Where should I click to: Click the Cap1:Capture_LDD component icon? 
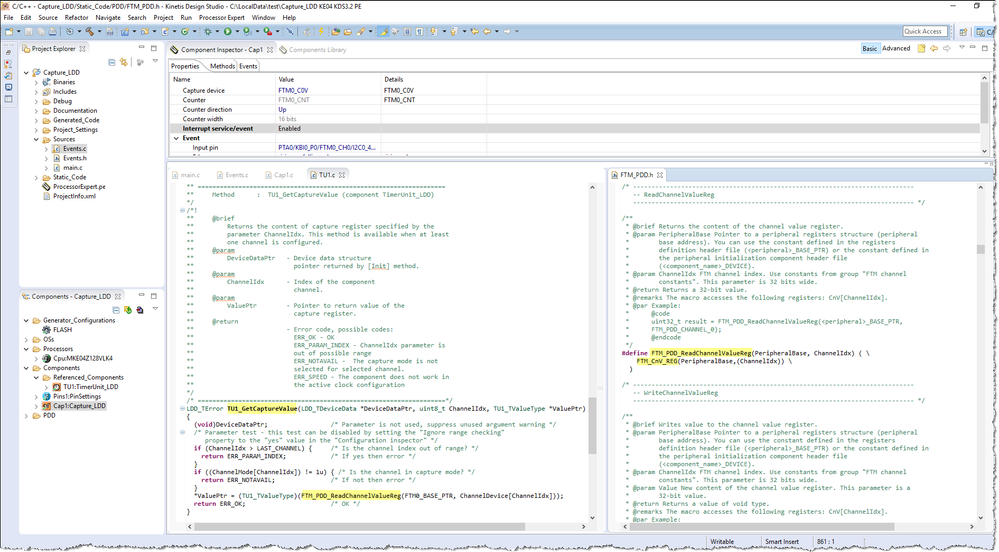pyautogui.click(x=47, y=406)
